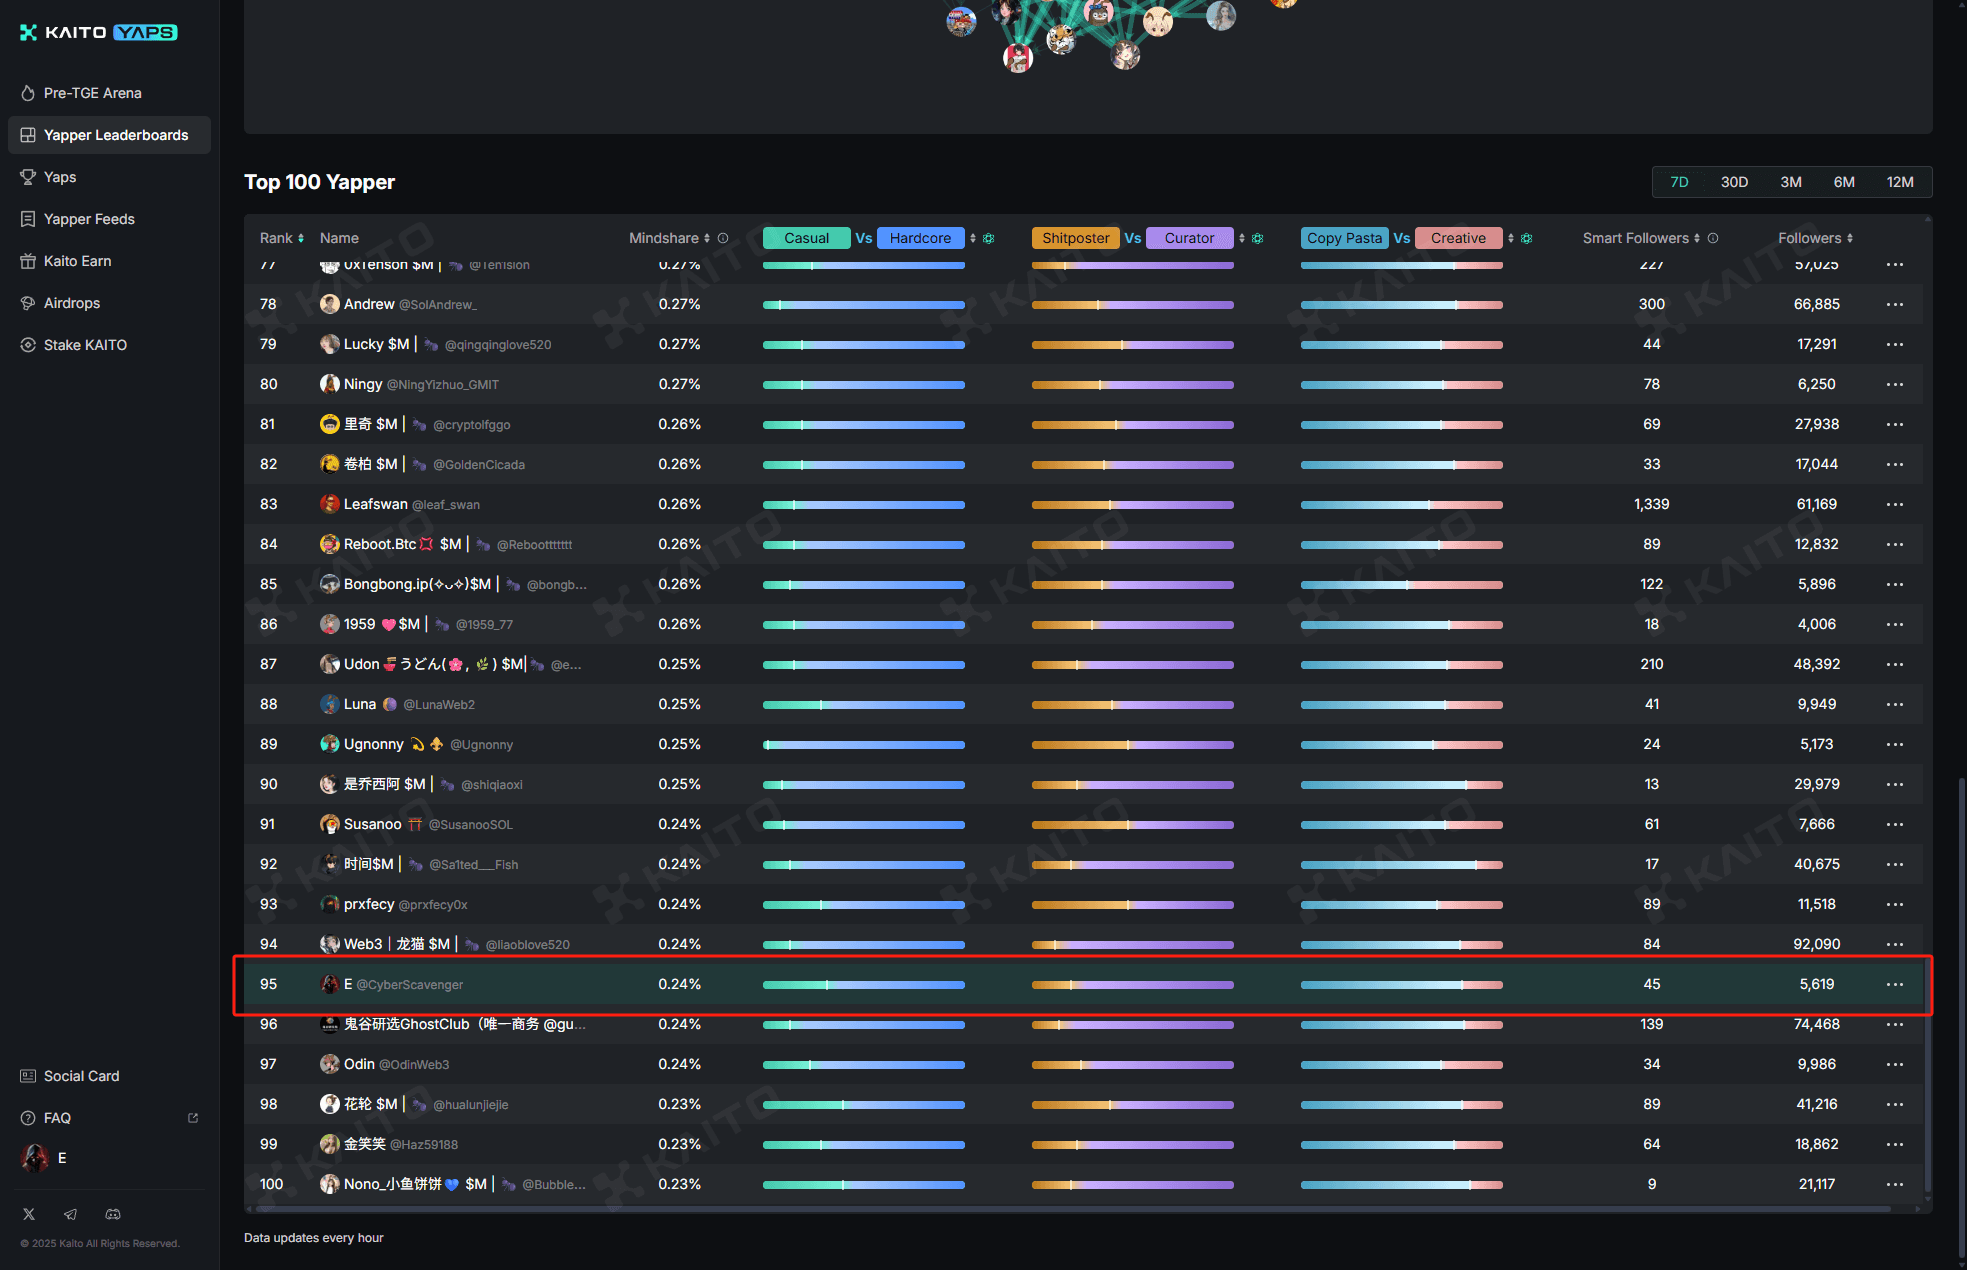Click the Telegram icon in sidebar footer

click(70, 1214)
